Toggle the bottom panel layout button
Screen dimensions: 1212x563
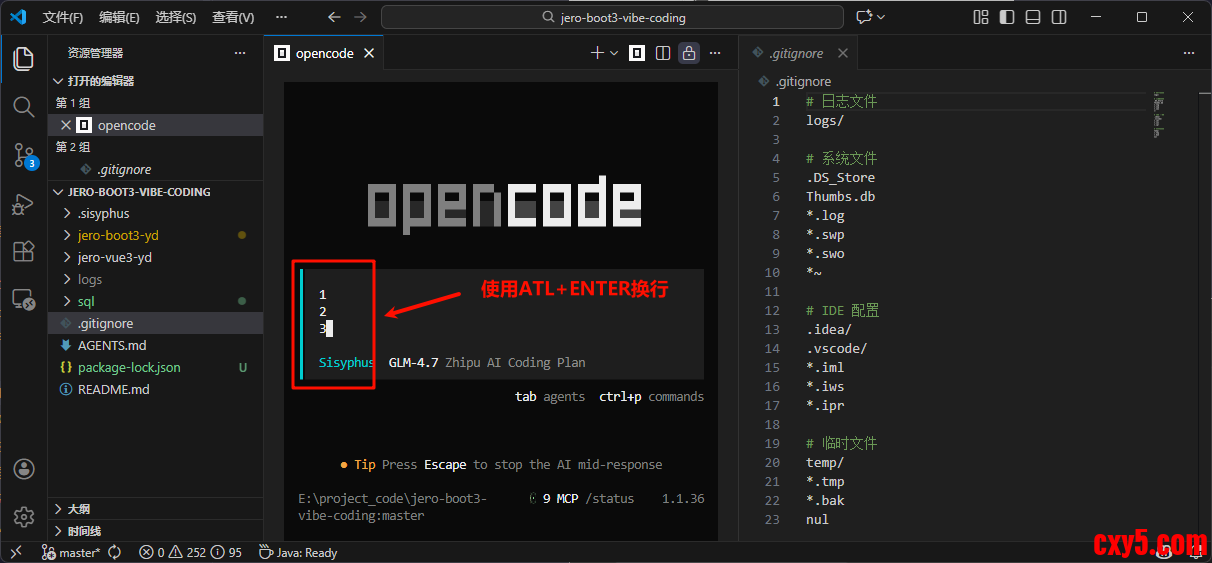click(1033, 17)
